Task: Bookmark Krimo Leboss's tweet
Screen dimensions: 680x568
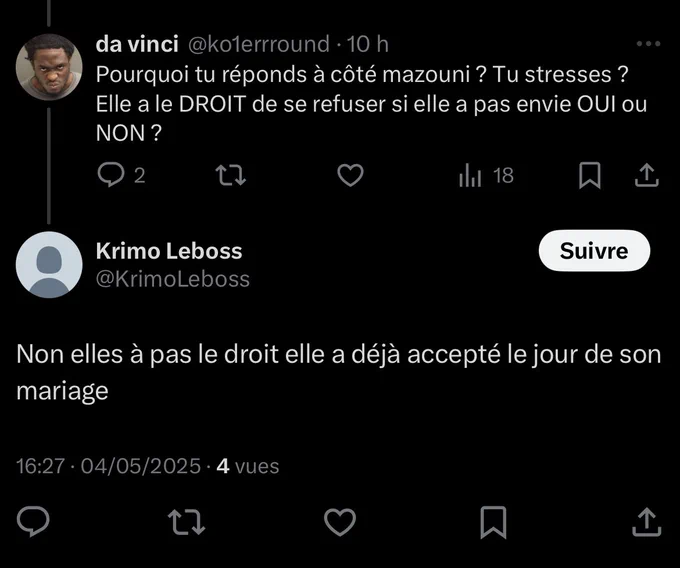Action: 494,522
